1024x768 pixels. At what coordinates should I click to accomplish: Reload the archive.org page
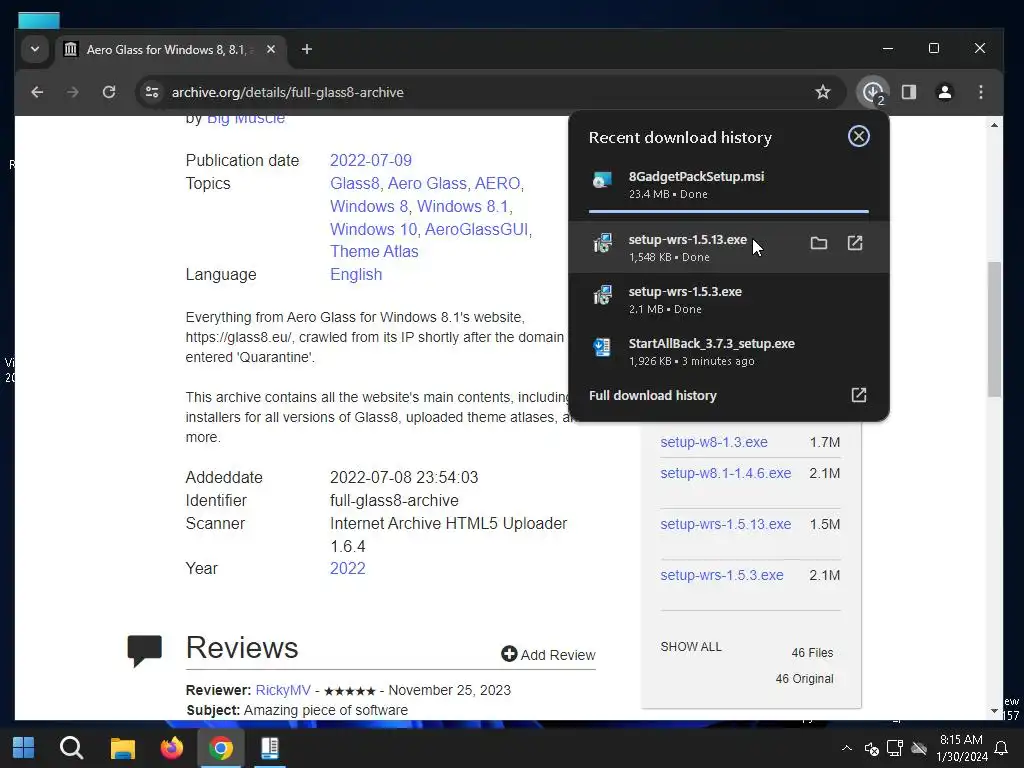(x=109, y=92)
